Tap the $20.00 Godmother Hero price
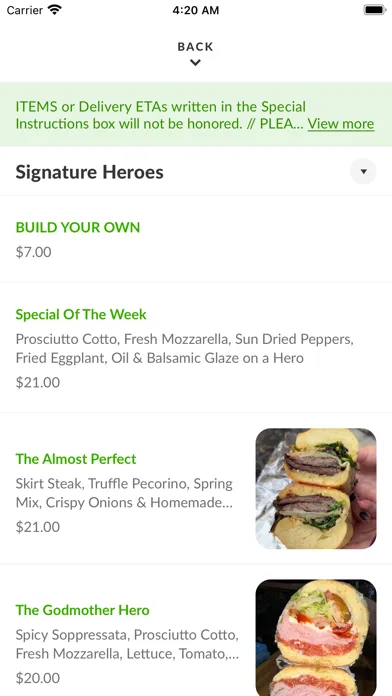This screenshot has height=696, width=392. tap(38, 678)
